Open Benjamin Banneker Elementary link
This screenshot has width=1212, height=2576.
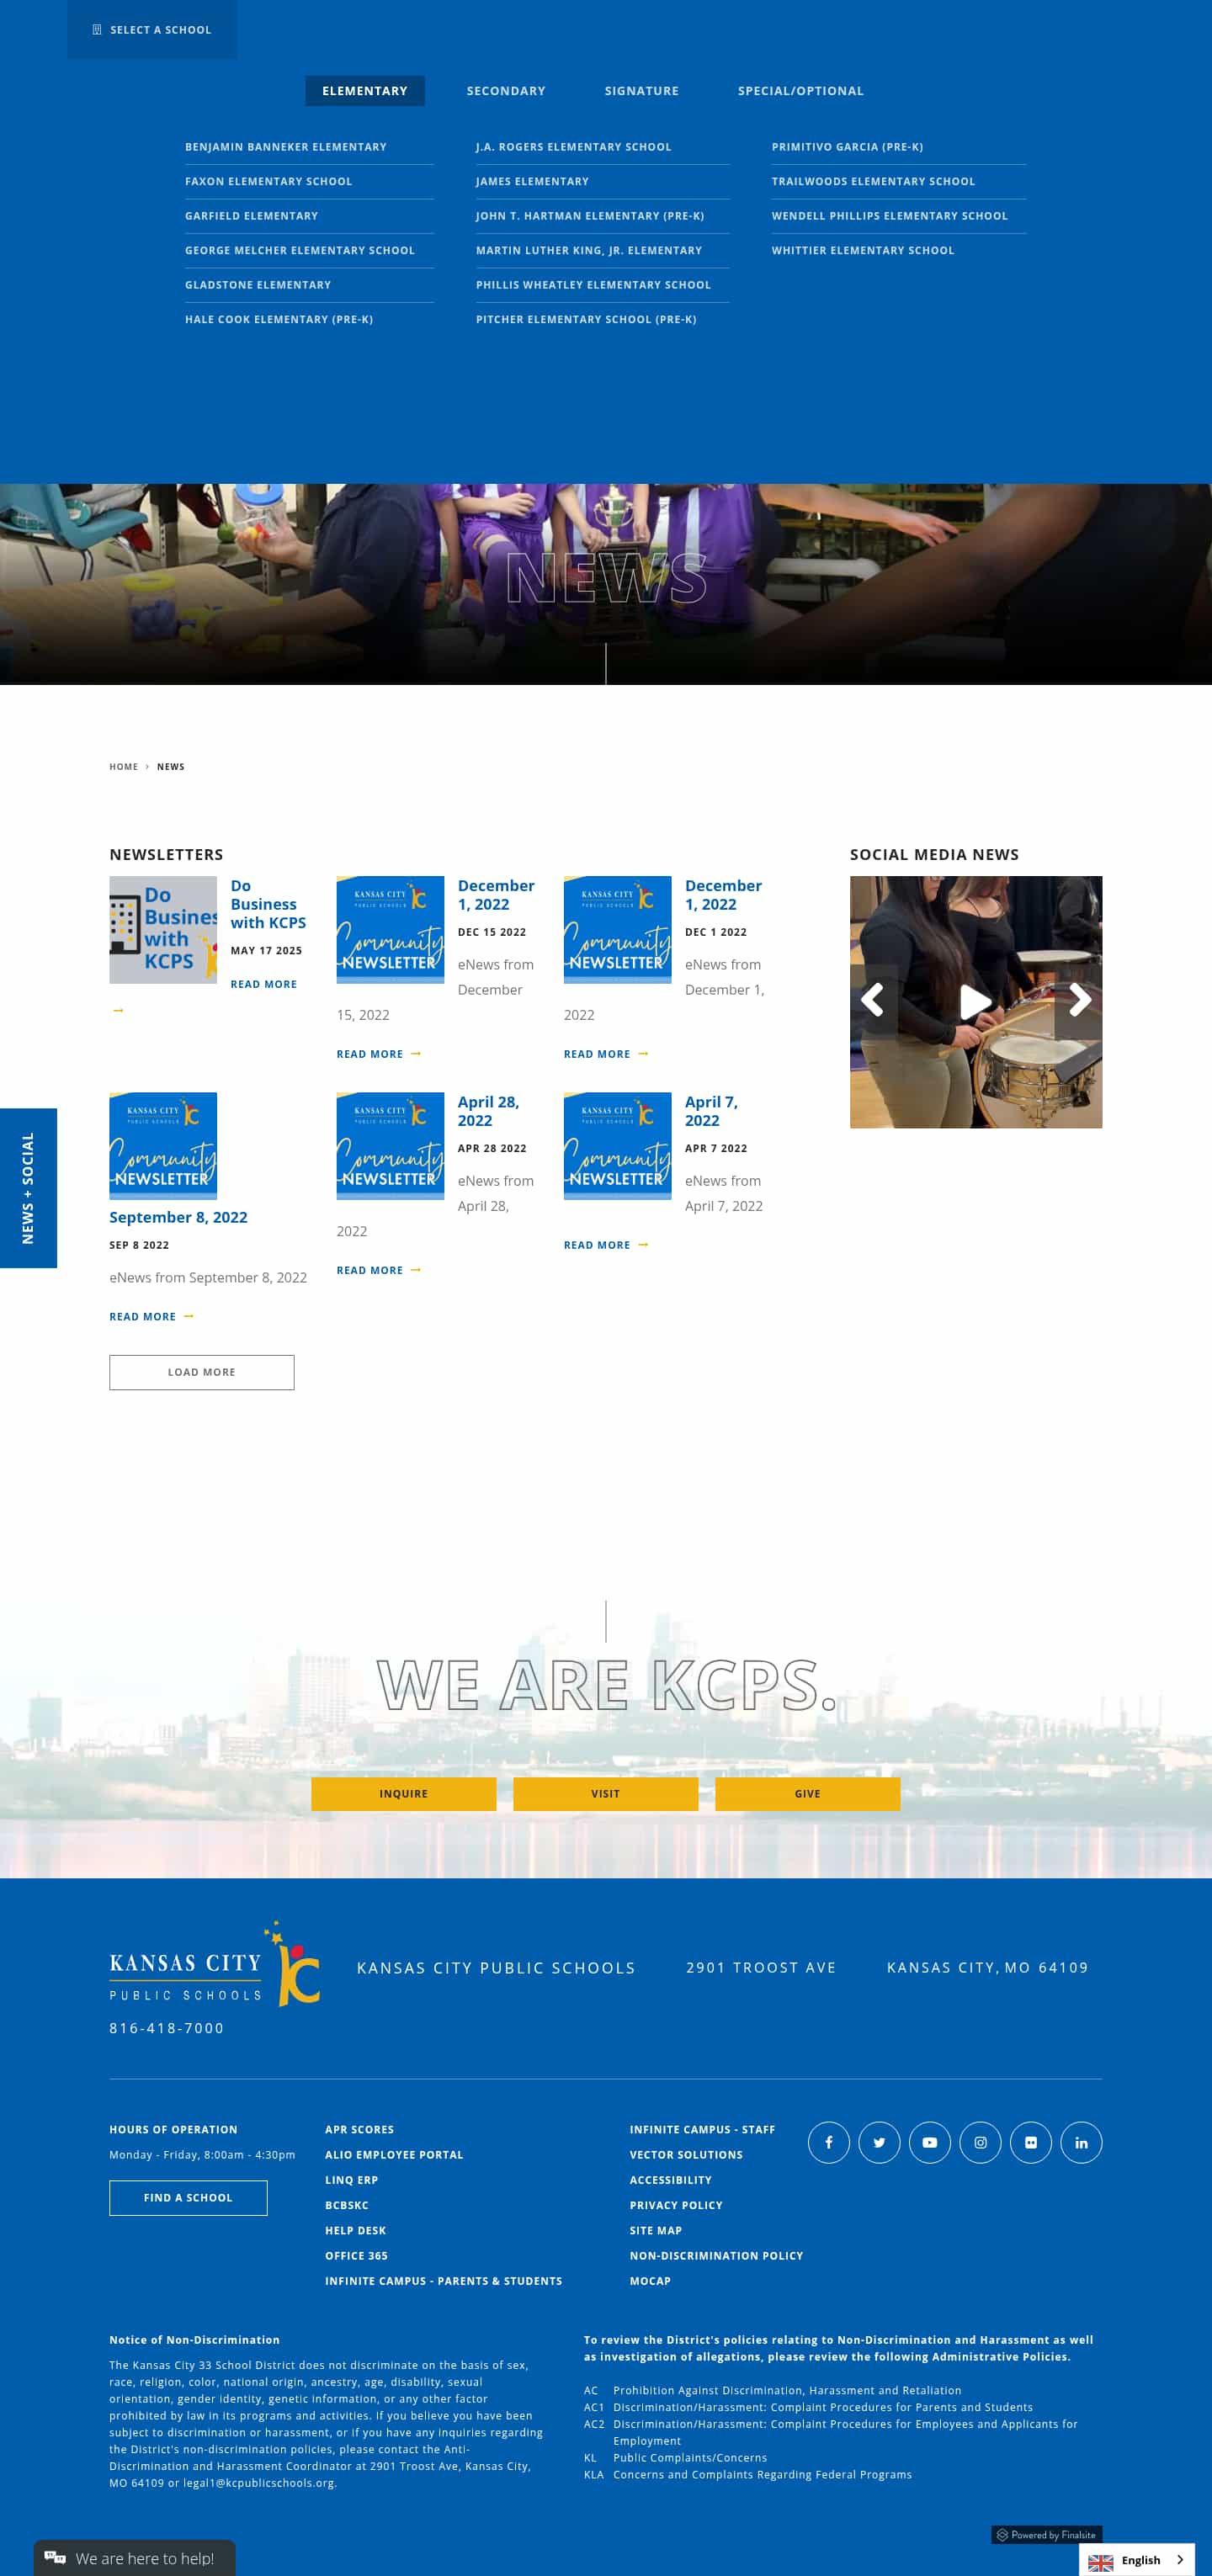pyautogui.click(x=286, y=147)
